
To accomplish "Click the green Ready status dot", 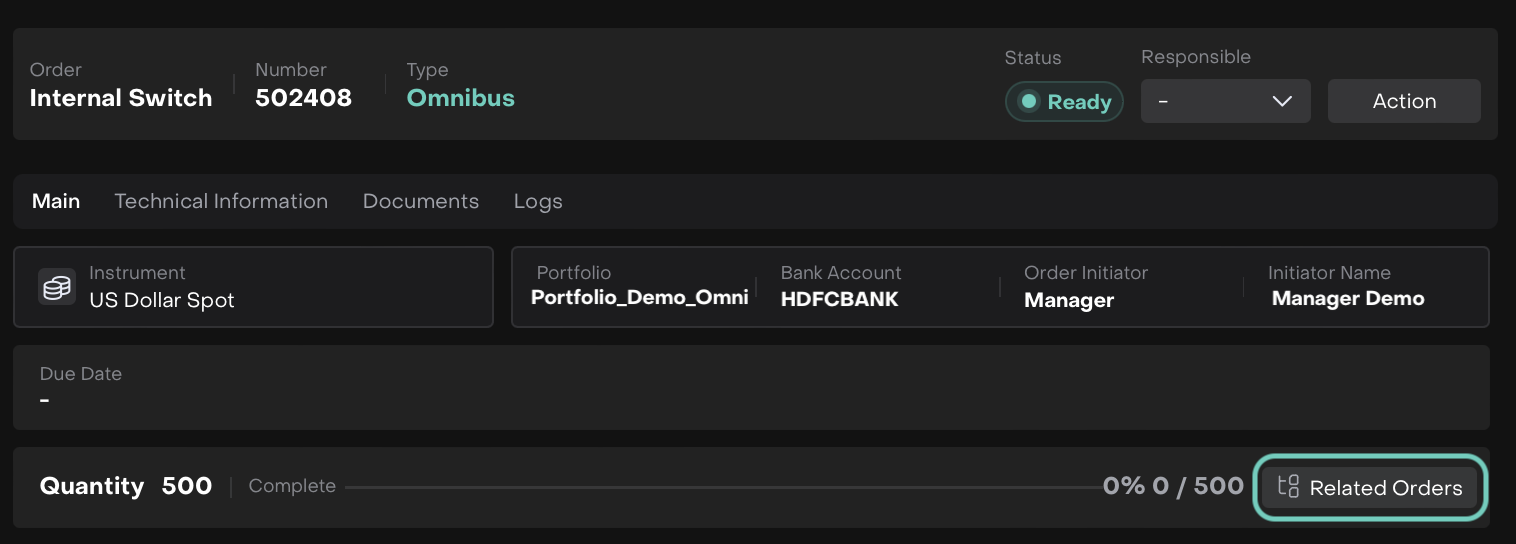I will [1028, 102].
